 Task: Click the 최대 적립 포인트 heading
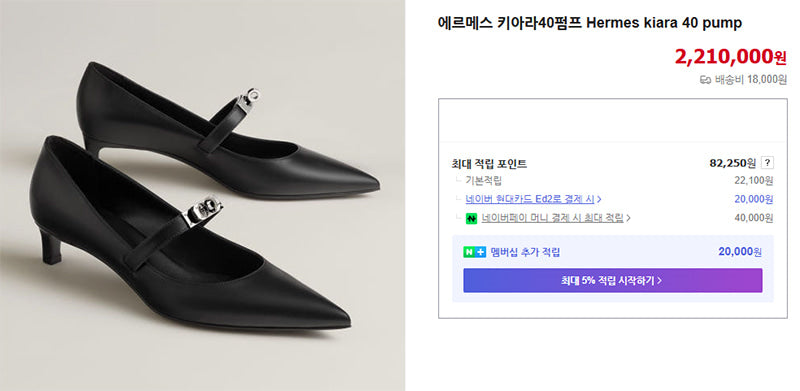pyautogui.click(x=489, y=164)
